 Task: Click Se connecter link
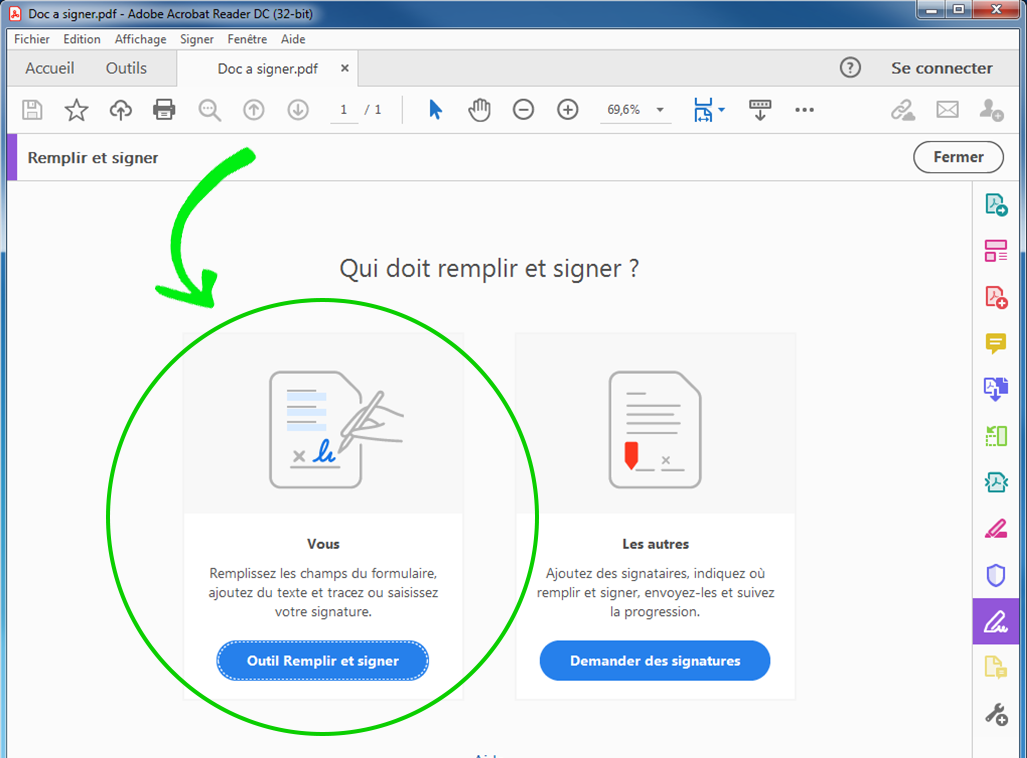pos(941,68)
